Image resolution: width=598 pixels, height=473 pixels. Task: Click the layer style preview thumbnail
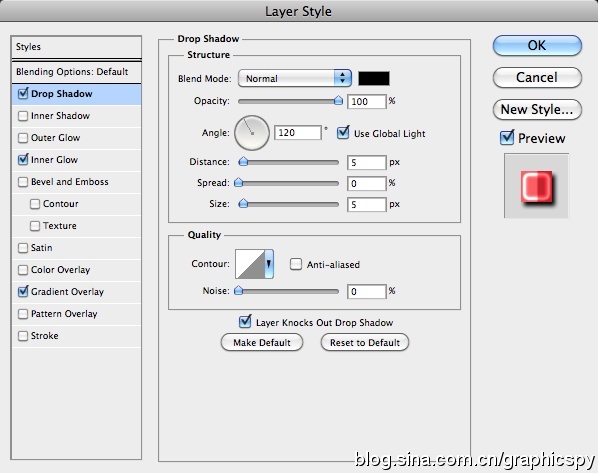point(536,186)
